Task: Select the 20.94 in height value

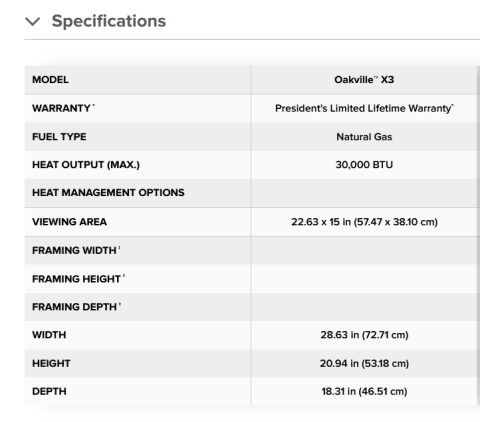Action: click(x=364, y=363)
